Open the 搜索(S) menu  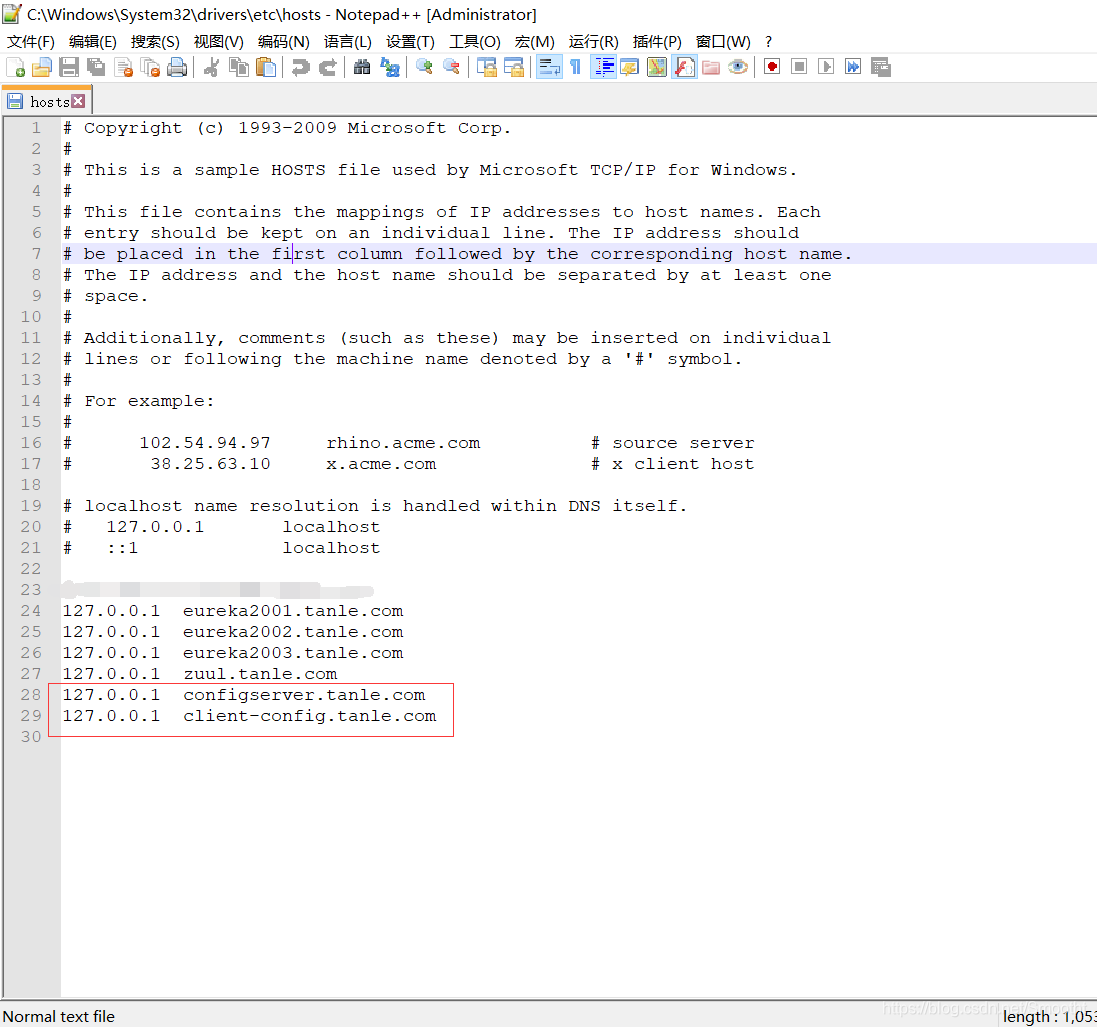(155, 42)
